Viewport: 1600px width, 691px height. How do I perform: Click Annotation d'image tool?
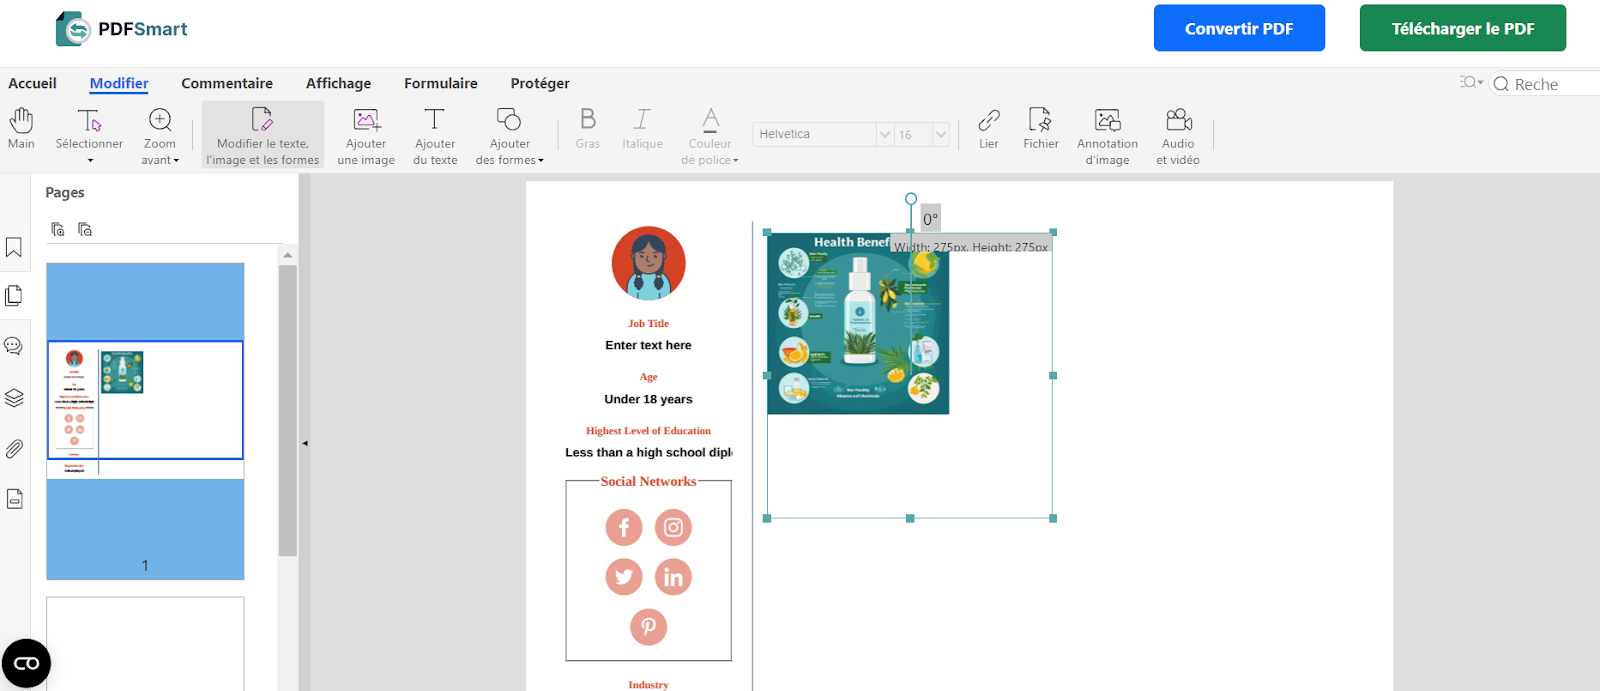click(1107, 136)
